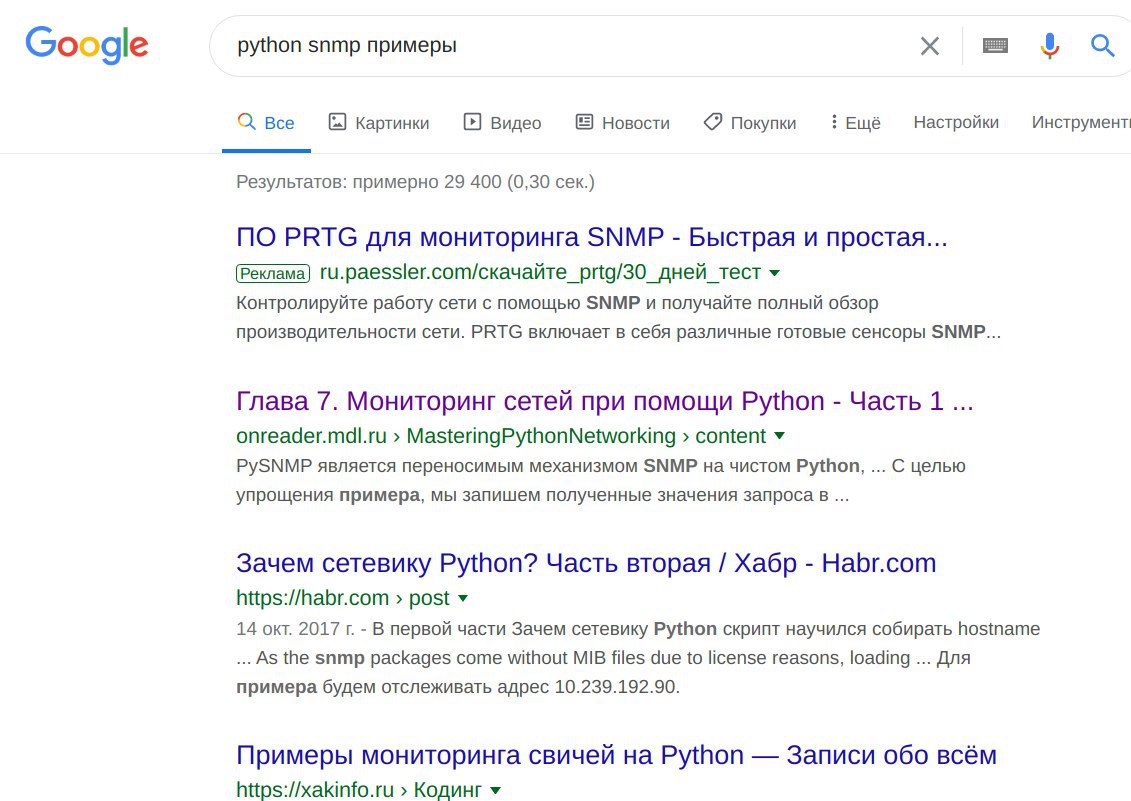
Task: Click the blue magnifier search button
Action: [x=1102, y=46]
